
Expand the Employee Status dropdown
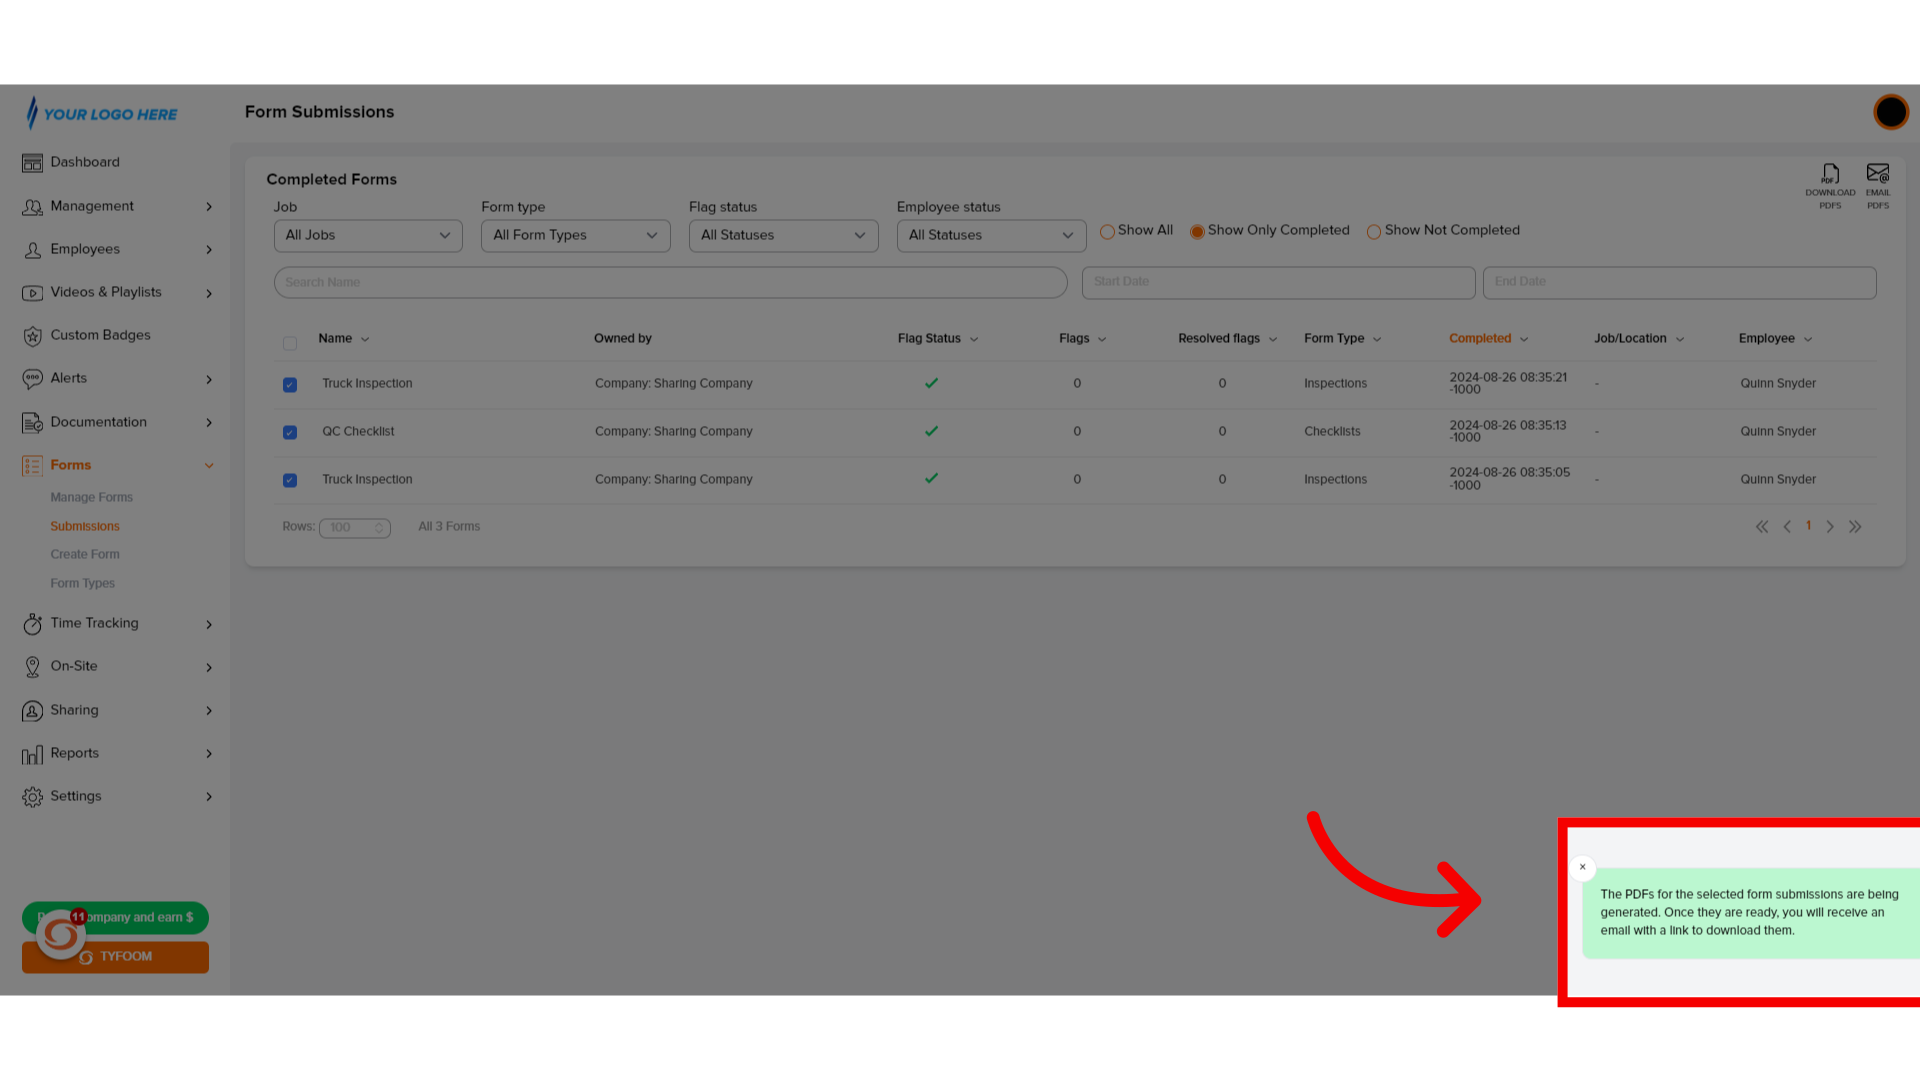(x=990, y=236)
